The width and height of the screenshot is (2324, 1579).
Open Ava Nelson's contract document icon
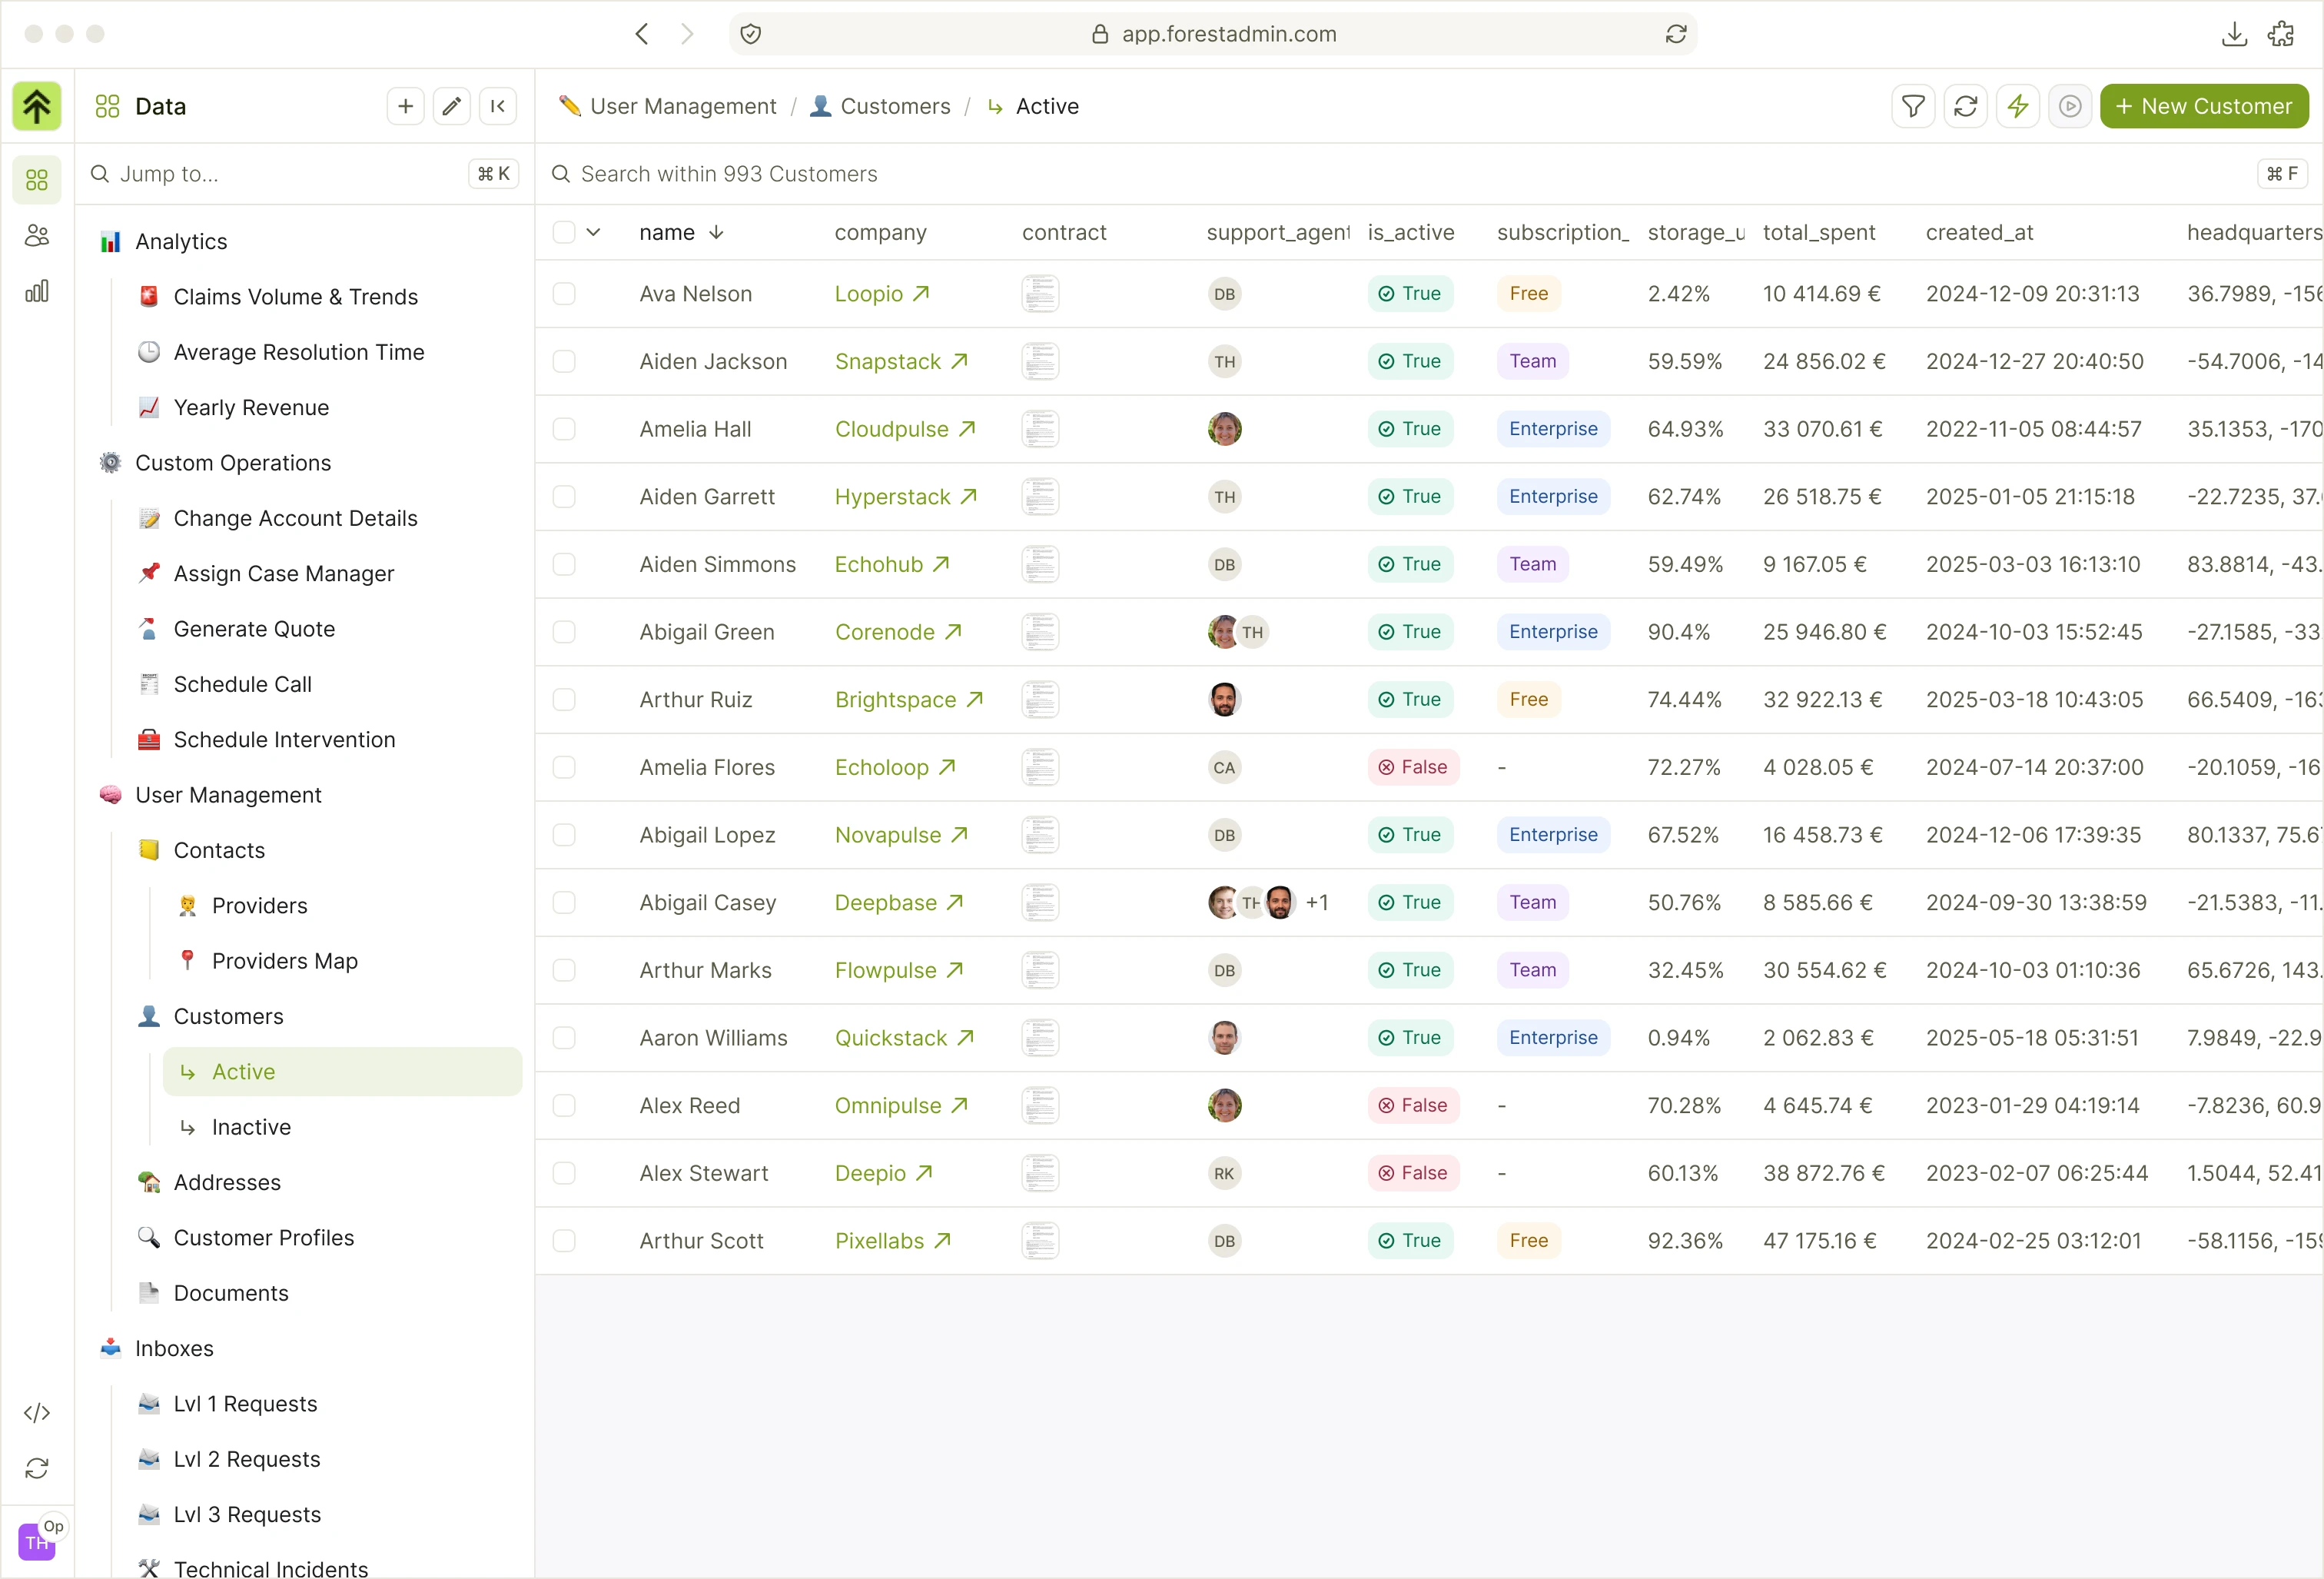(x=1040, y=294)
